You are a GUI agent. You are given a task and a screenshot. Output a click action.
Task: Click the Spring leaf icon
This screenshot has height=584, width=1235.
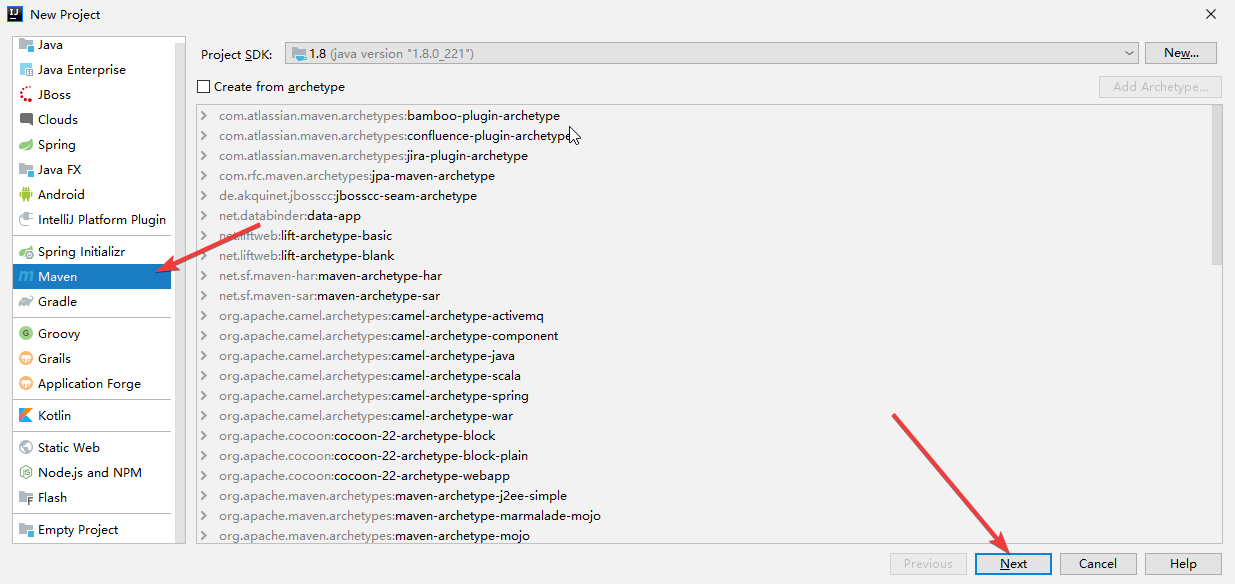(27, 145)
